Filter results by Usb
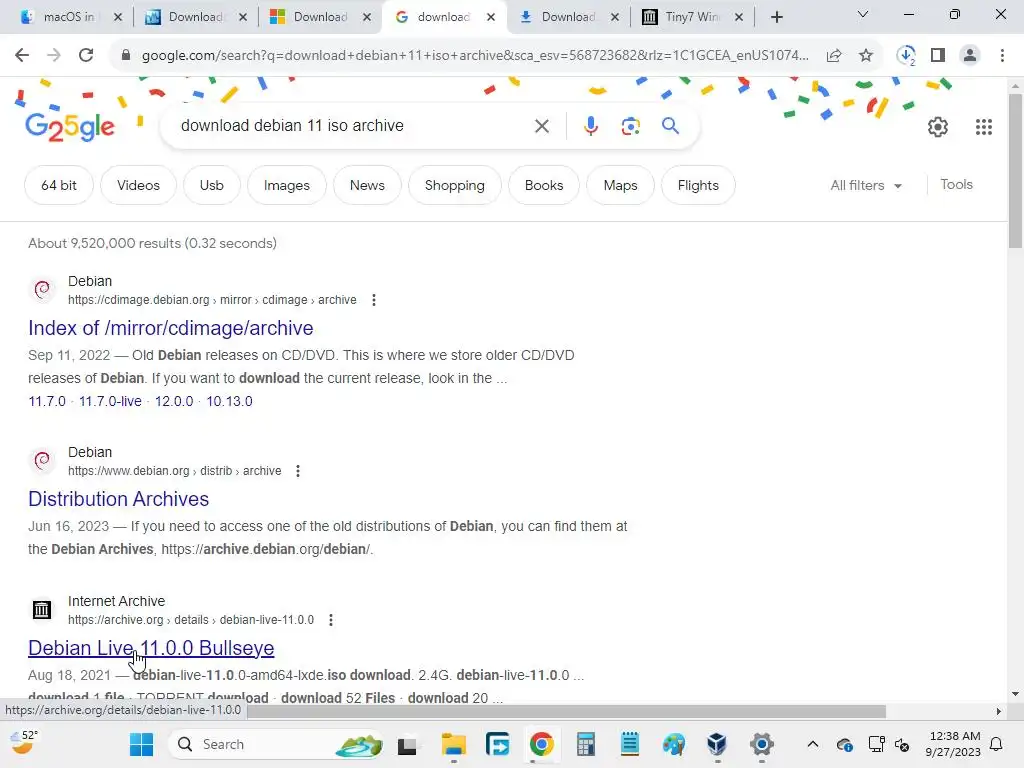Image resolution: width=1024 pixels, height=768 pixels. click(x=212, y=185)
